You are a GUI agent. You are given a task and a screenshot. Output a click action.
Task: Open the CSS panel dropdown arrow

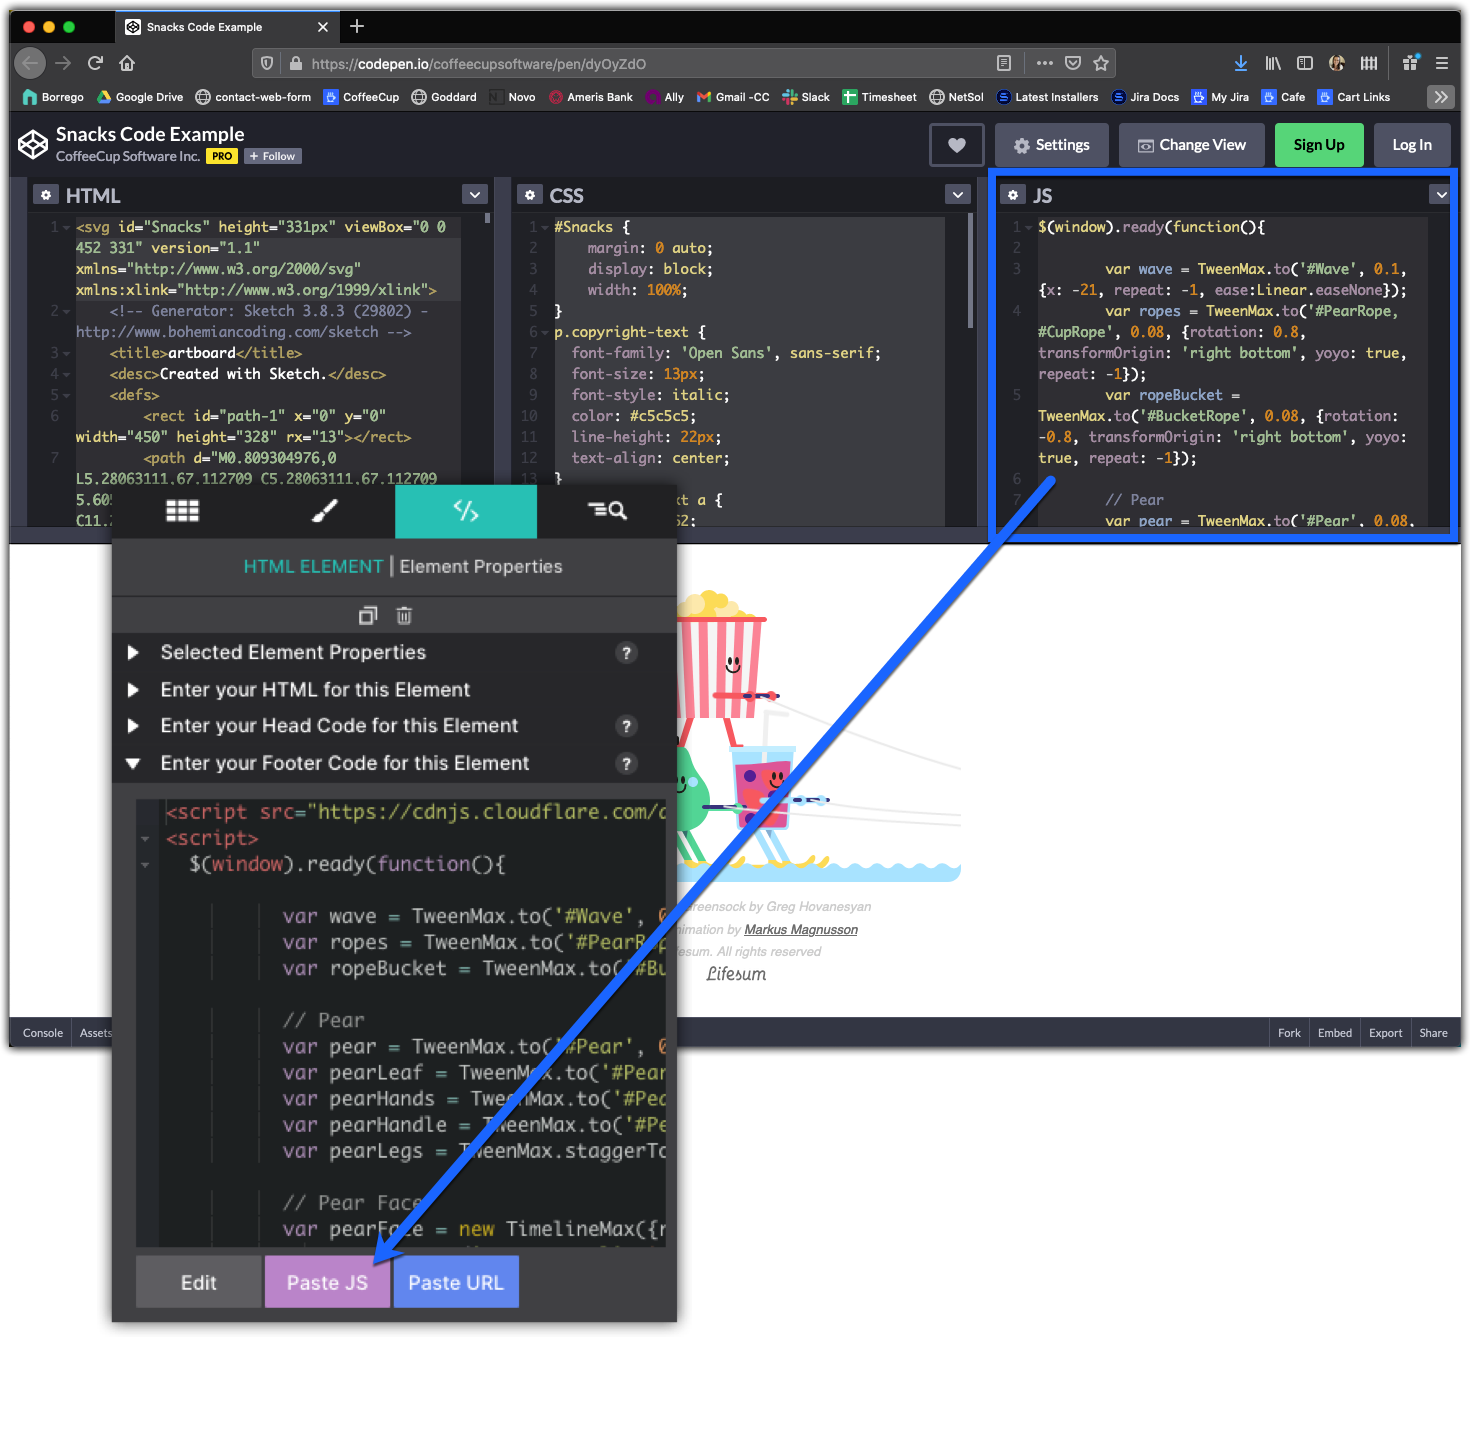[x=958, y=195]
